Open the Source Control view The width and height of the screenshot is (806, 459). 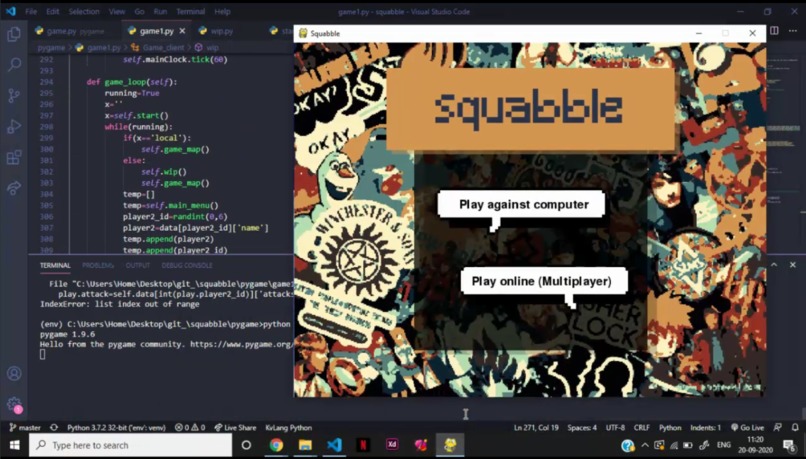[x=14, y=95]
